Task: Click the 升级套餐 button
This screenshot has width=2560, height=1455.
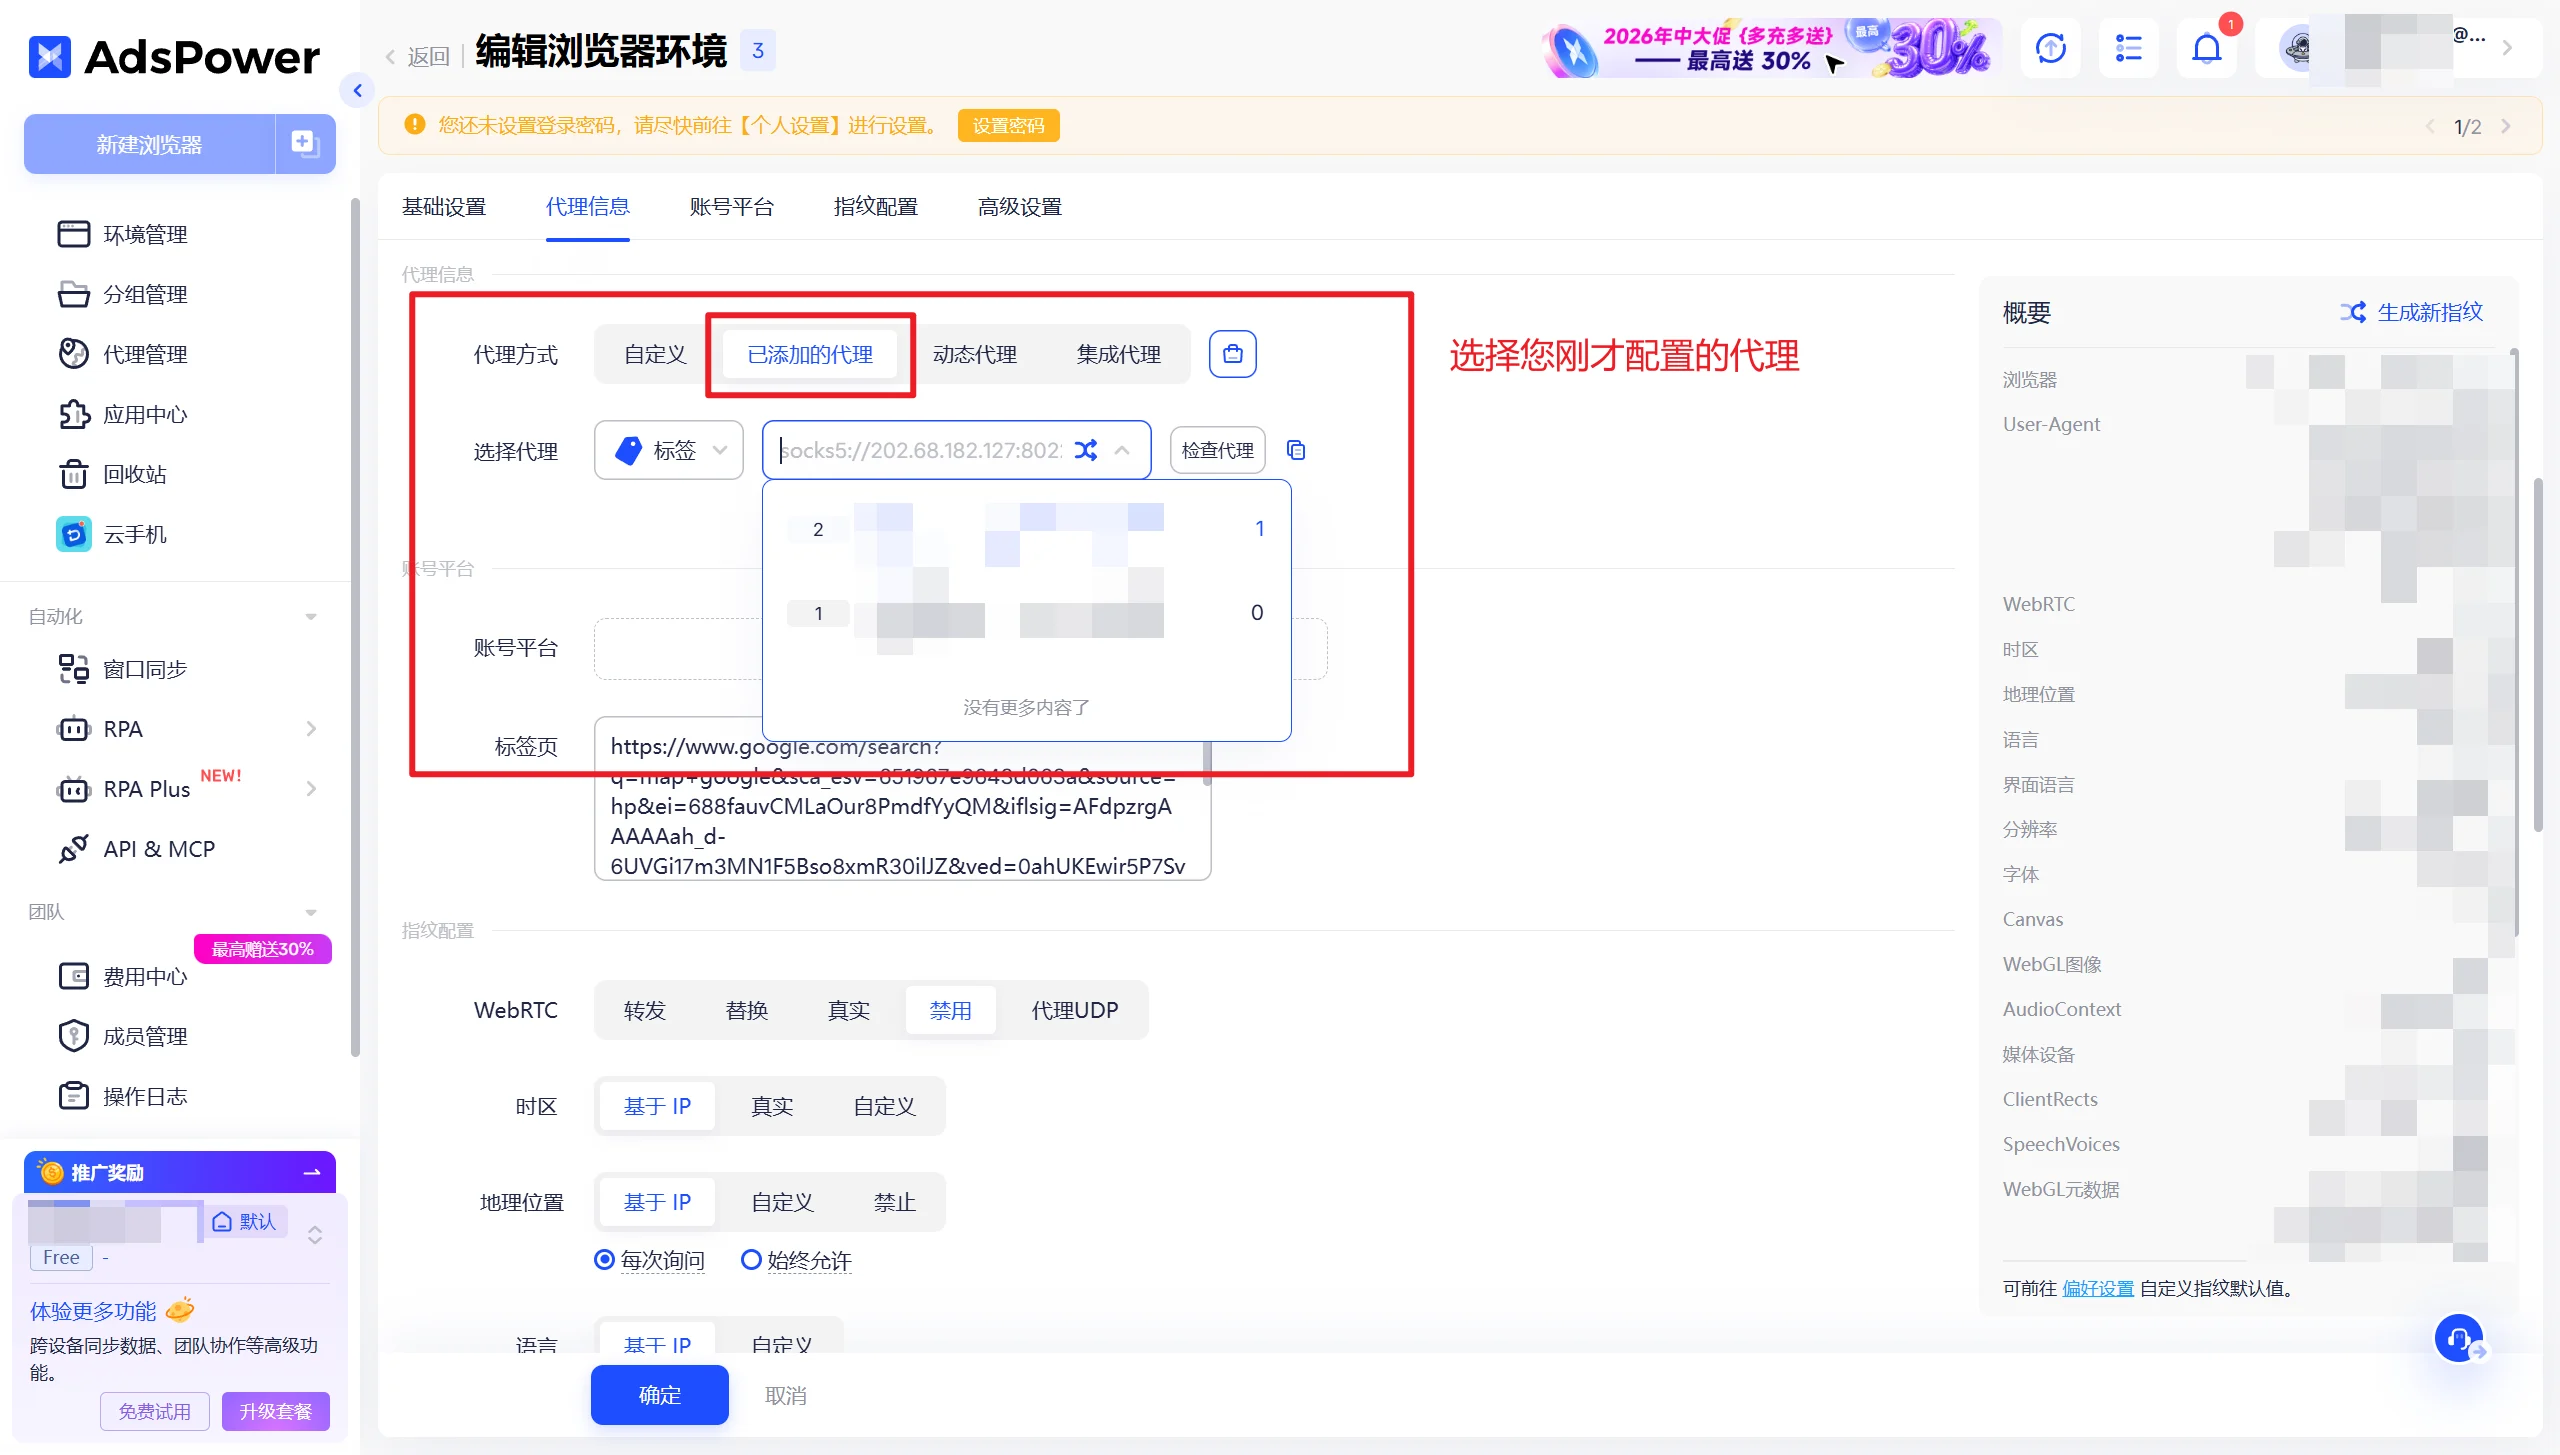Action: [x=276, y=1411]
